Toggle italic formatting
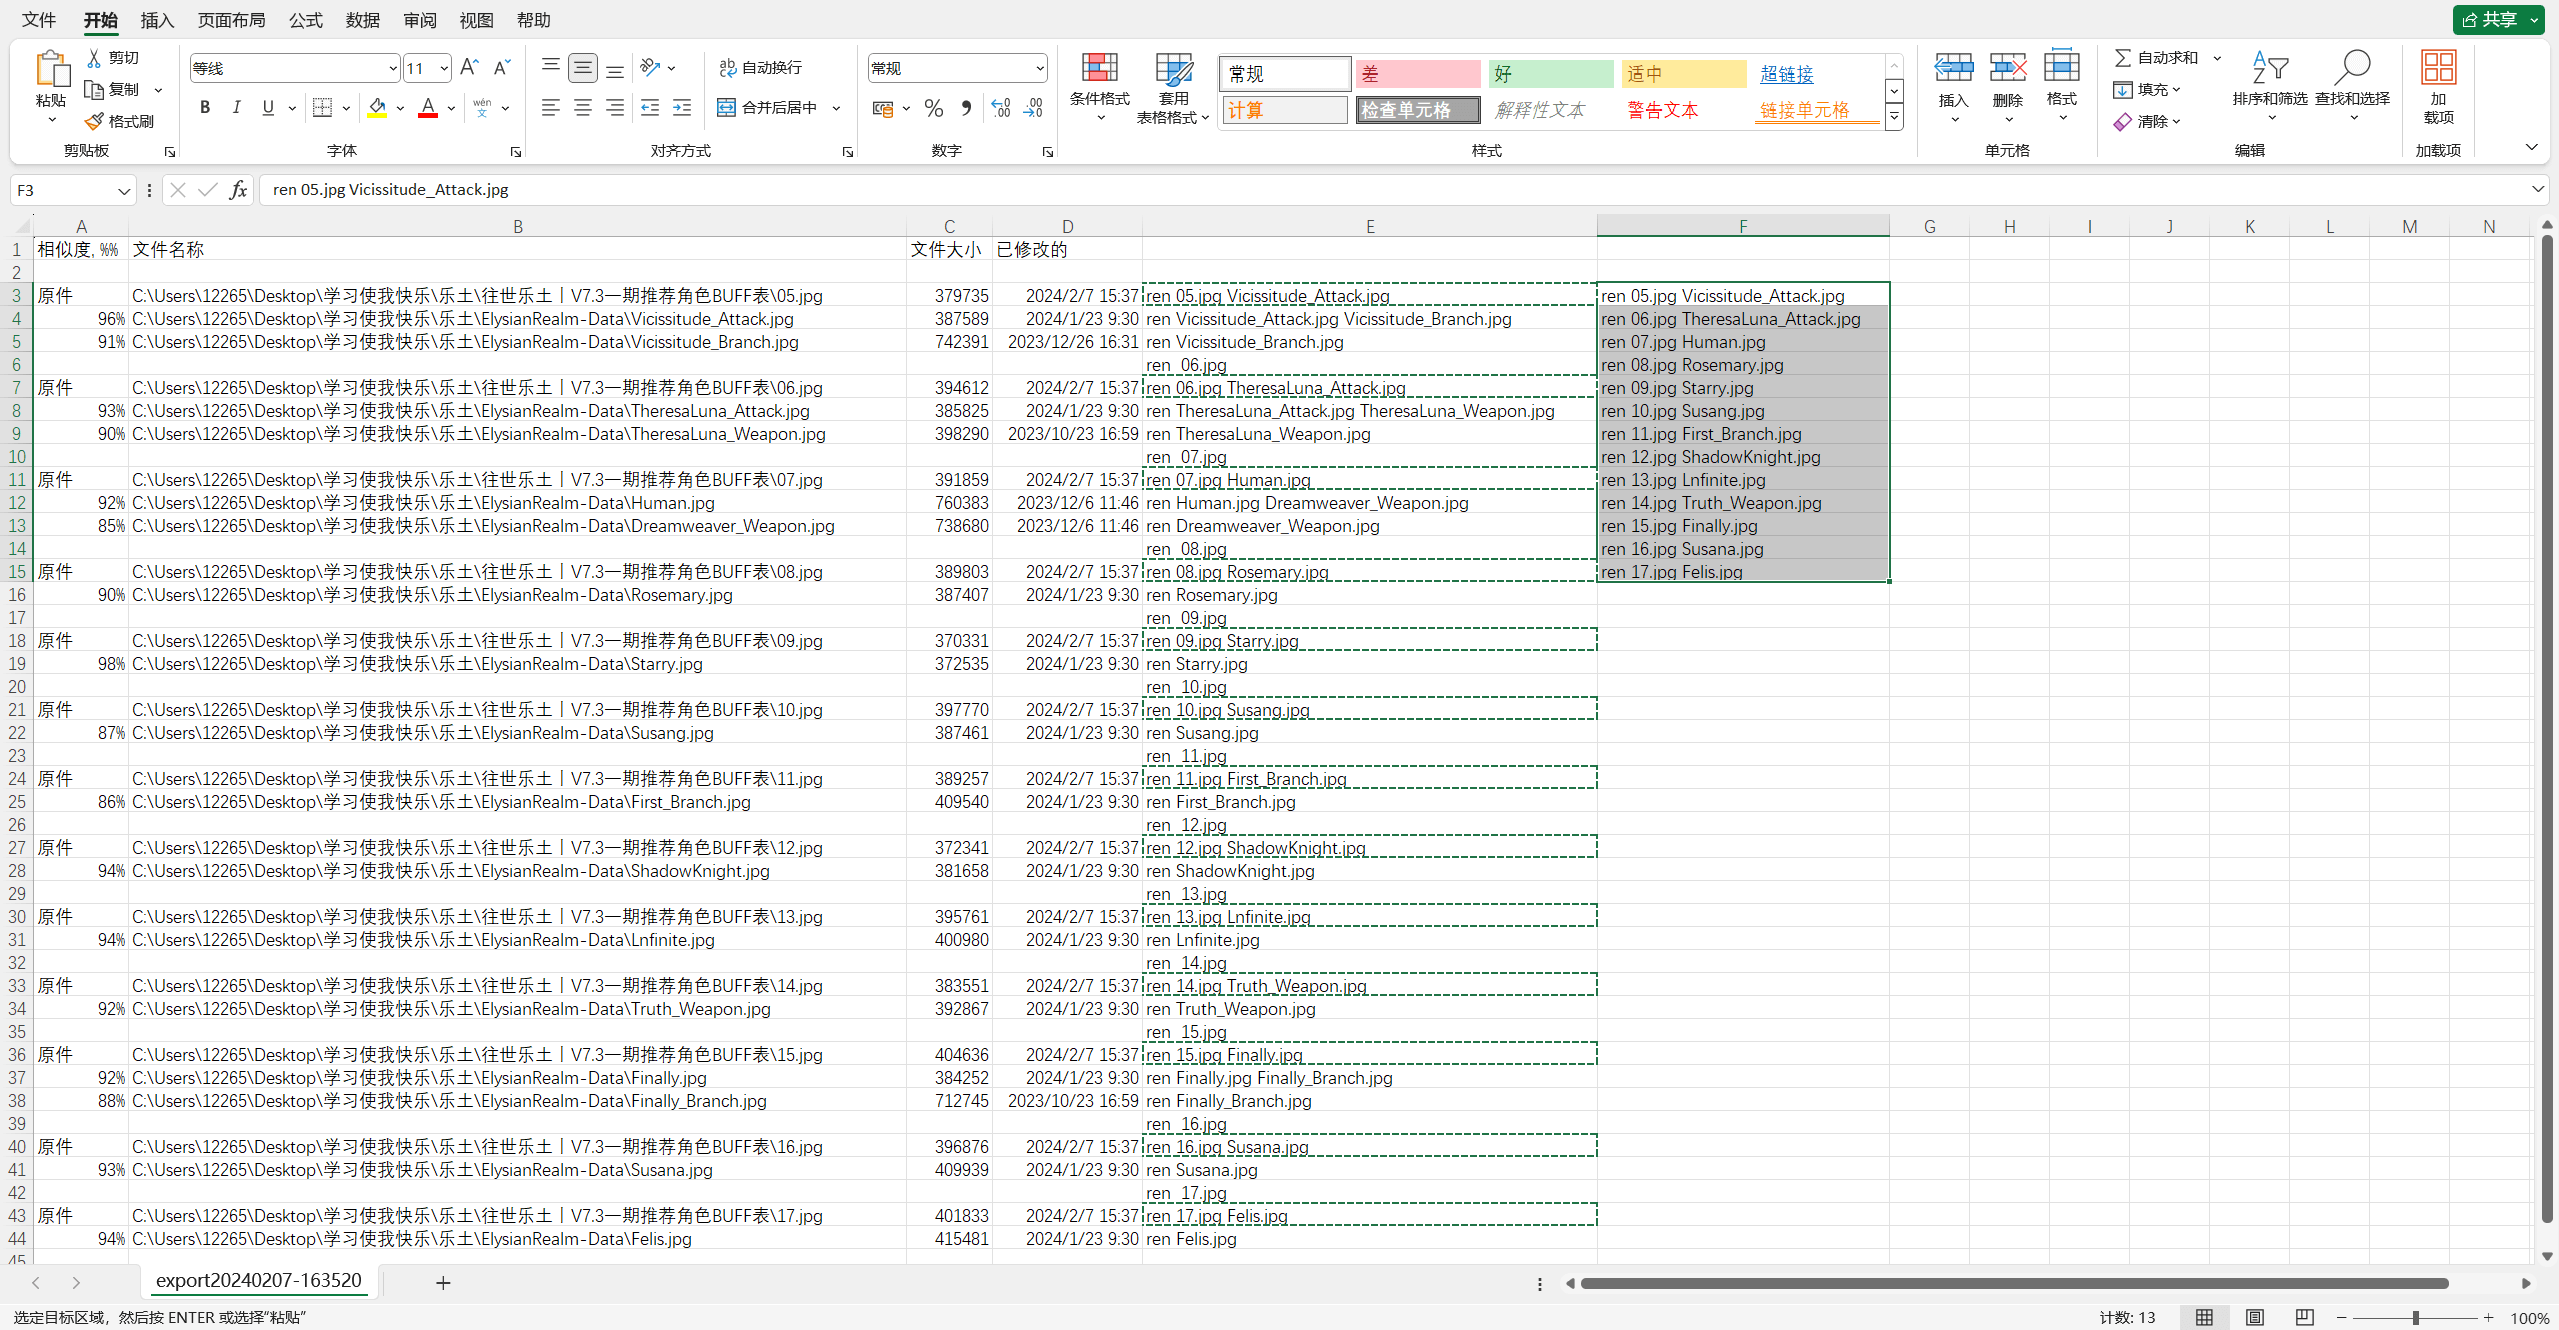The width and height of the screenshot is (2559, 1330). pos(237,108)
